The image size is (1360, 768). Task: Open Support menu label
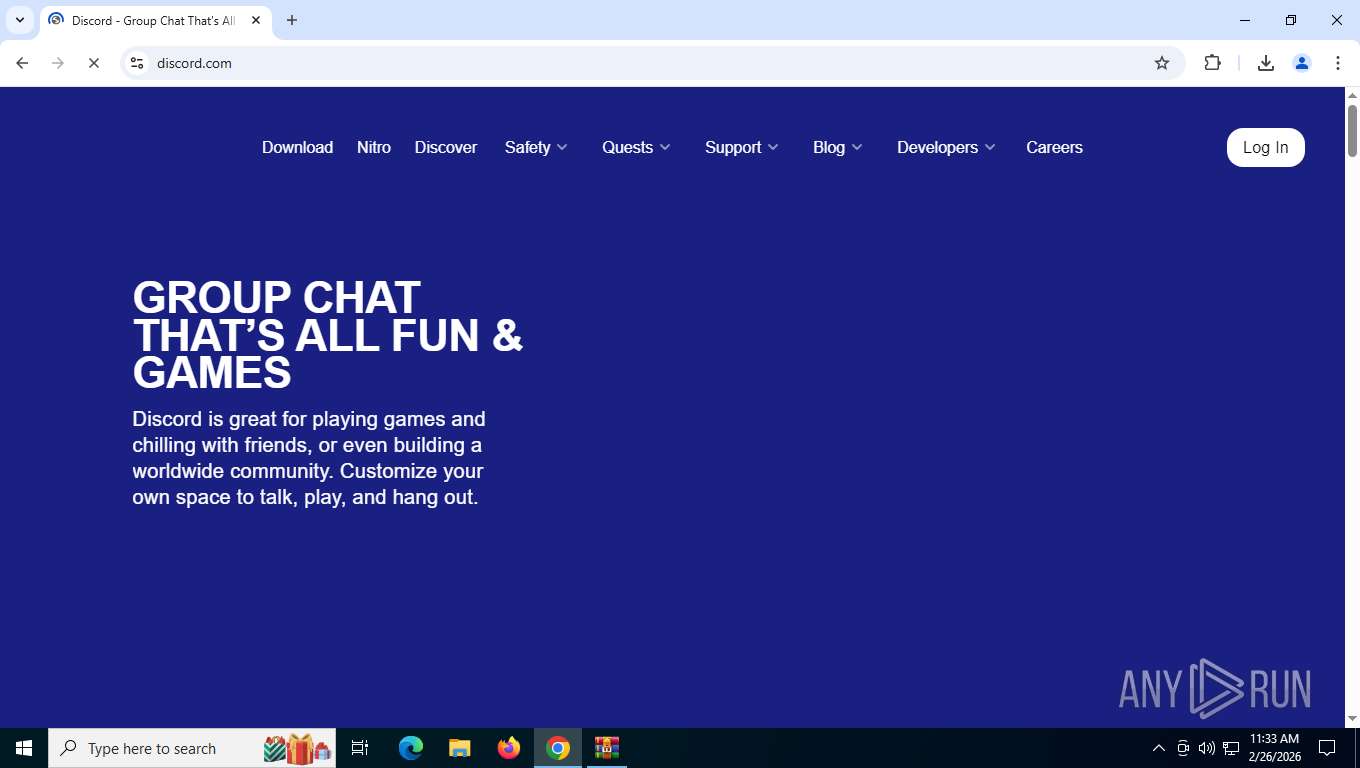pos(733,147)
